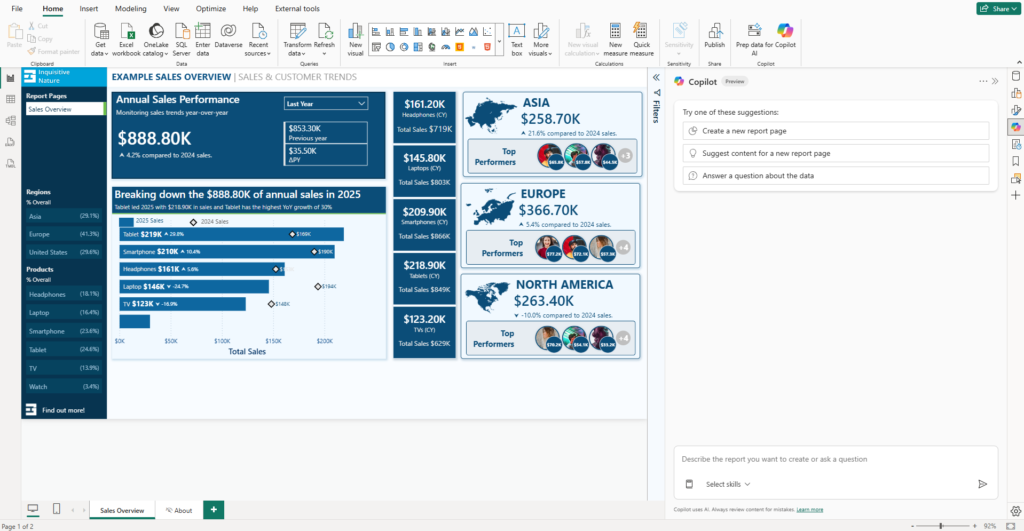Click the Copilot ribbon button
The image size is (1024, 531).
(x=785, y=36)
